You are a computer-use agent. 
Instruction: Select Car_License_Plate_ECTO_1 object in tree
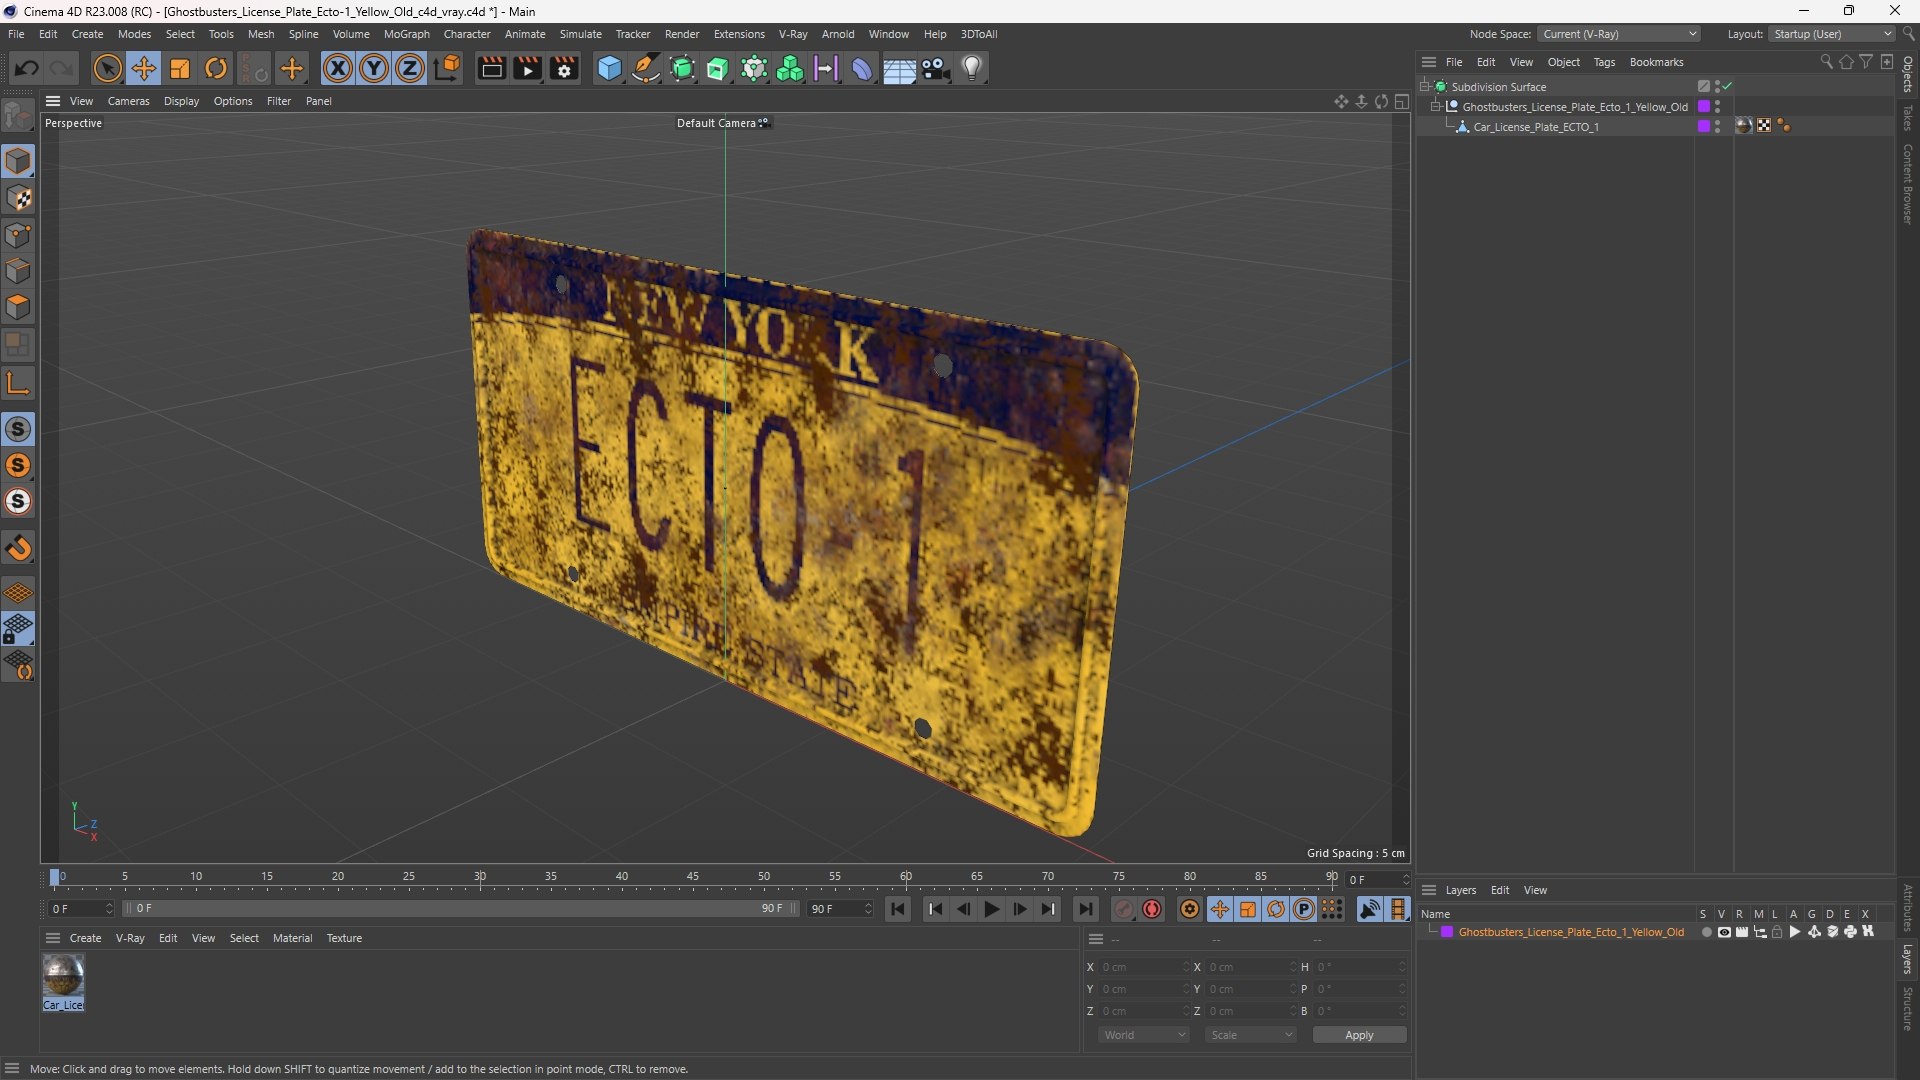[x=1536, y=127]
